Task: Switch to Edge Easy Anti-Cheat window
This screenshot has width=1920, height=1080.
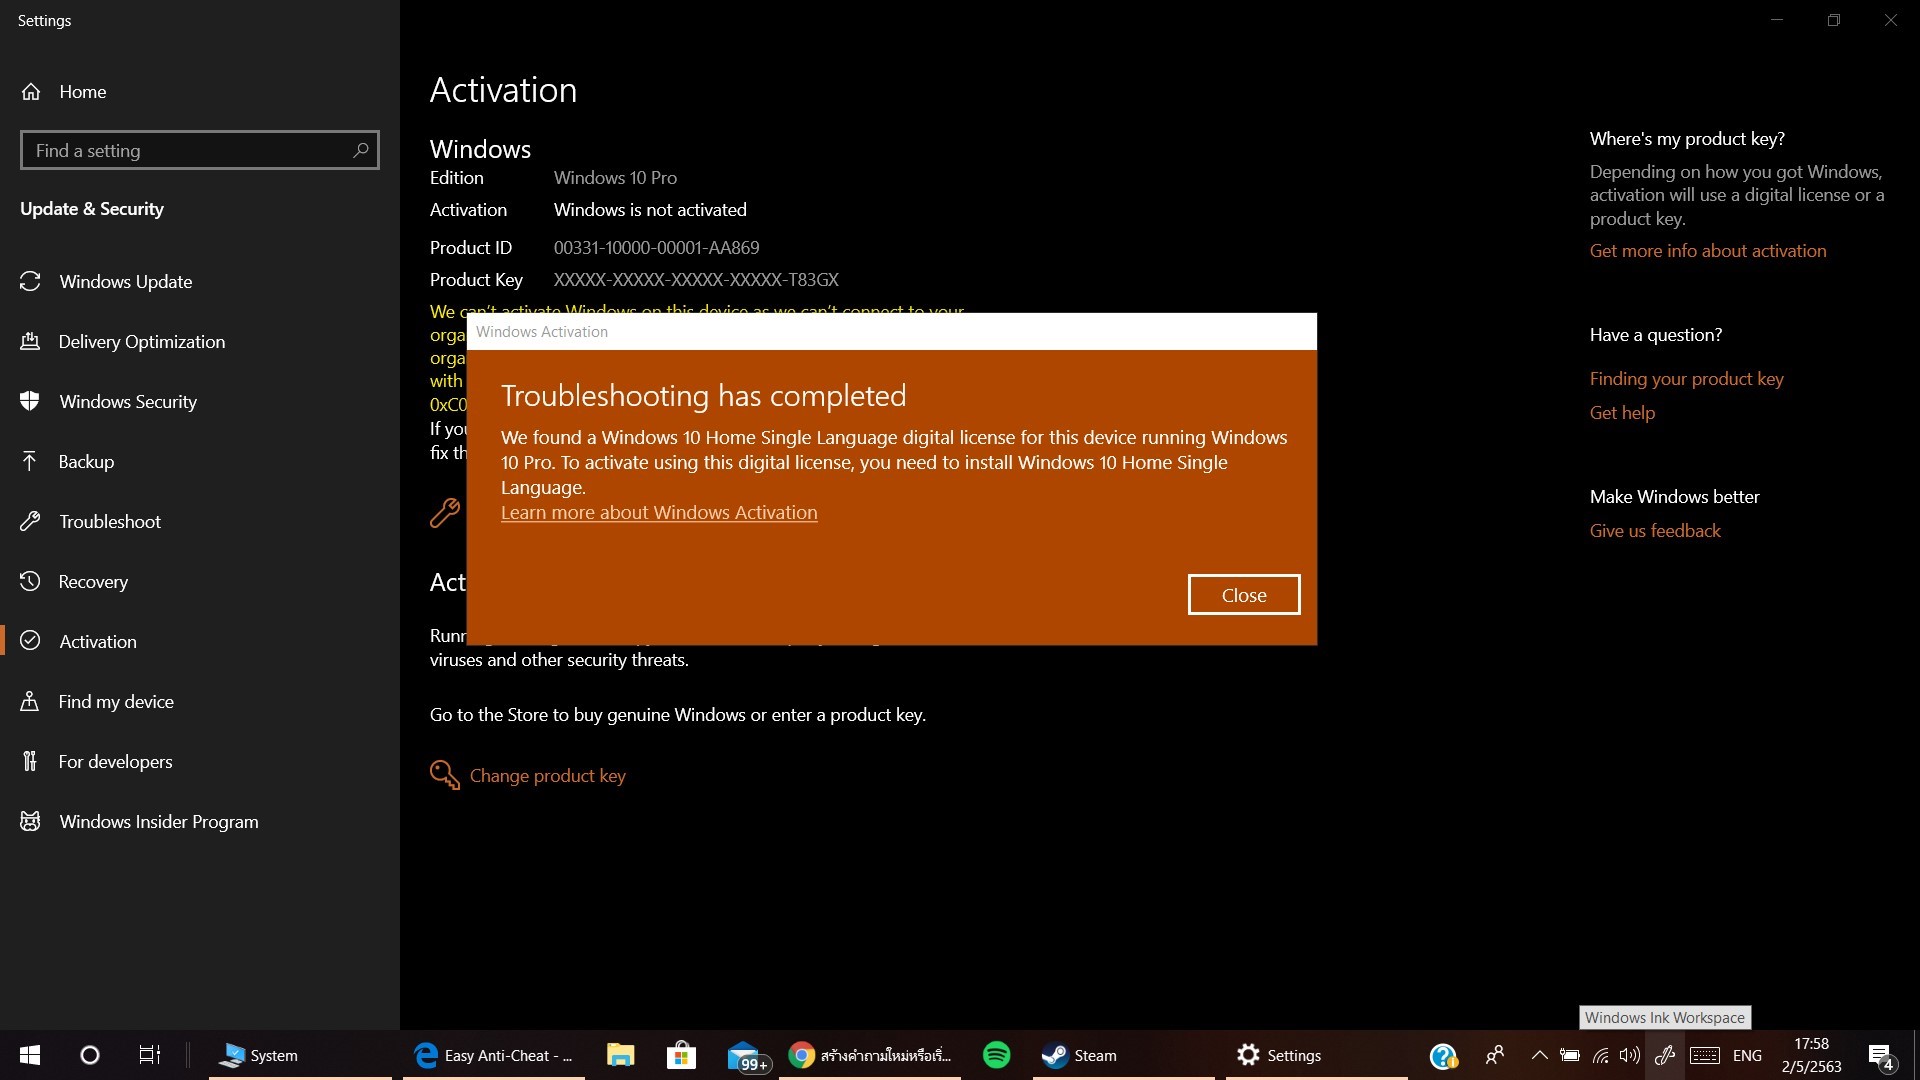Action: coord(494,1055)
